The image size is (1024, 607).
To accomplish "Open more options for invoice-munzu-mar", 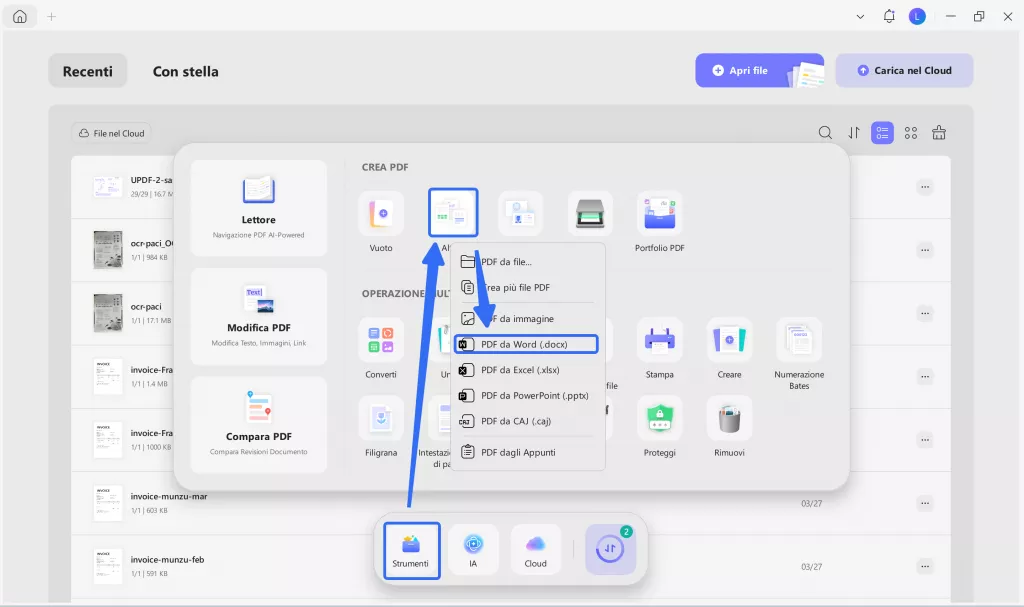I will [925, 501].
